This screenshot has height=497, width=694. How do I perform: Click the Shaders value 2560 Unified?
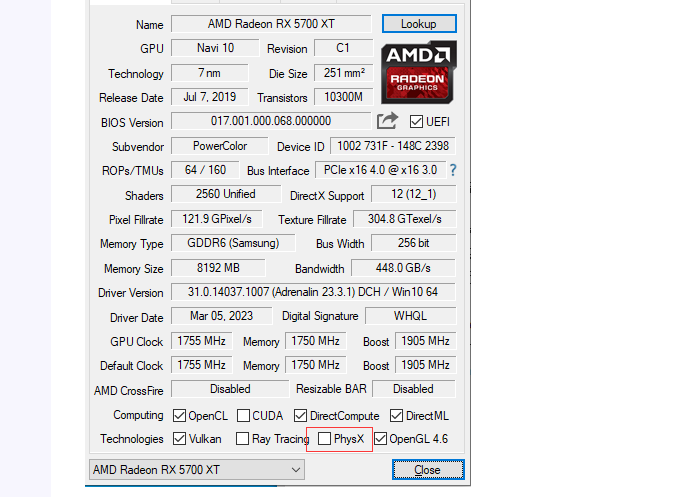[x=226, y=194]
